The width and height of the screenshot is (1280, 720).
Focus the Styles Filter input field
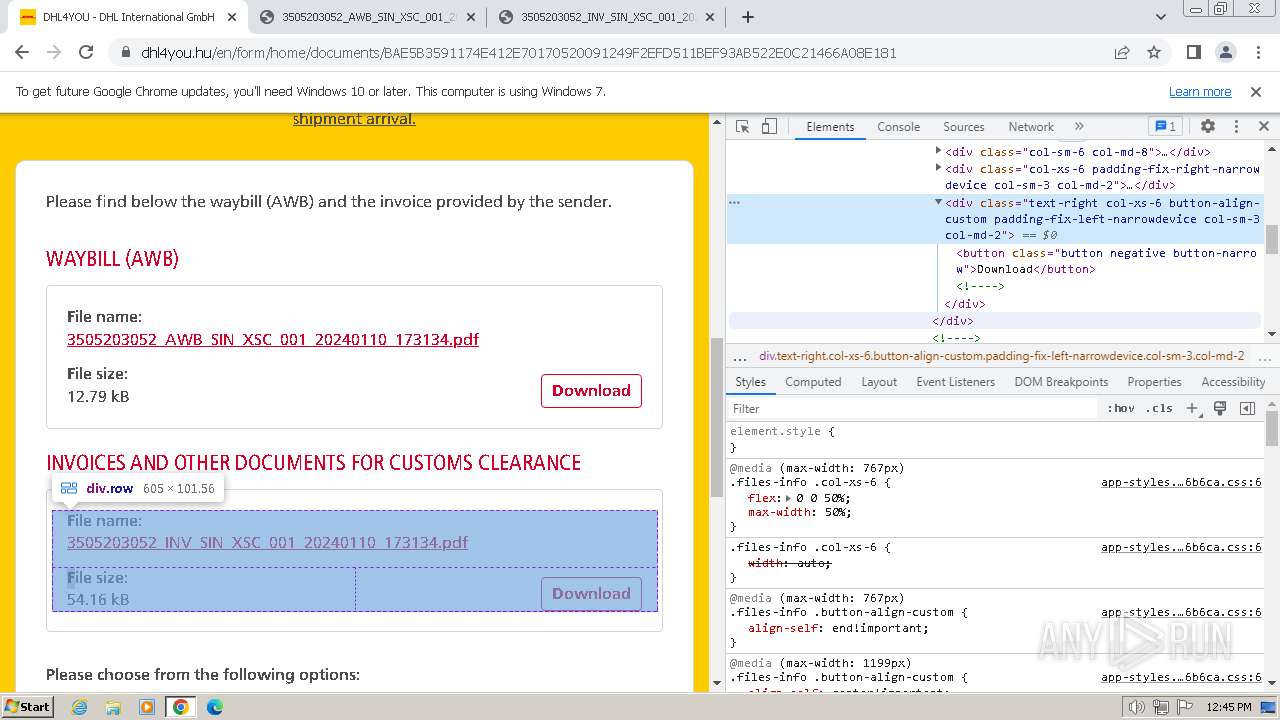[913, 408]
